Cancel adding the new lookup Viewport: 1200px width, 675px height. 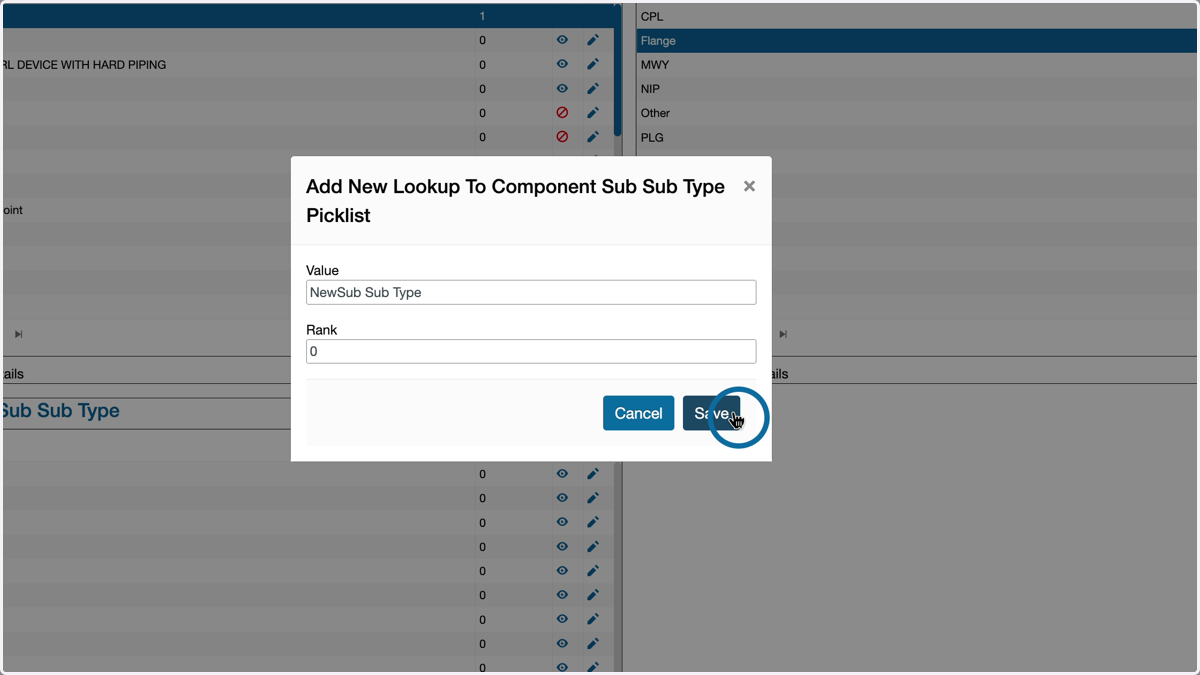[638, 413]
